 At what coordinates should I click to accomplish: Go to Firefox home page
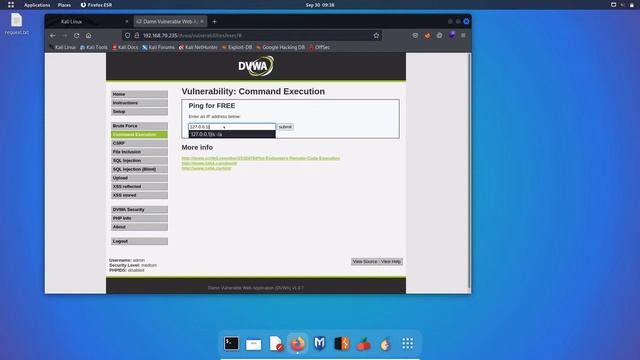[89, 36]
